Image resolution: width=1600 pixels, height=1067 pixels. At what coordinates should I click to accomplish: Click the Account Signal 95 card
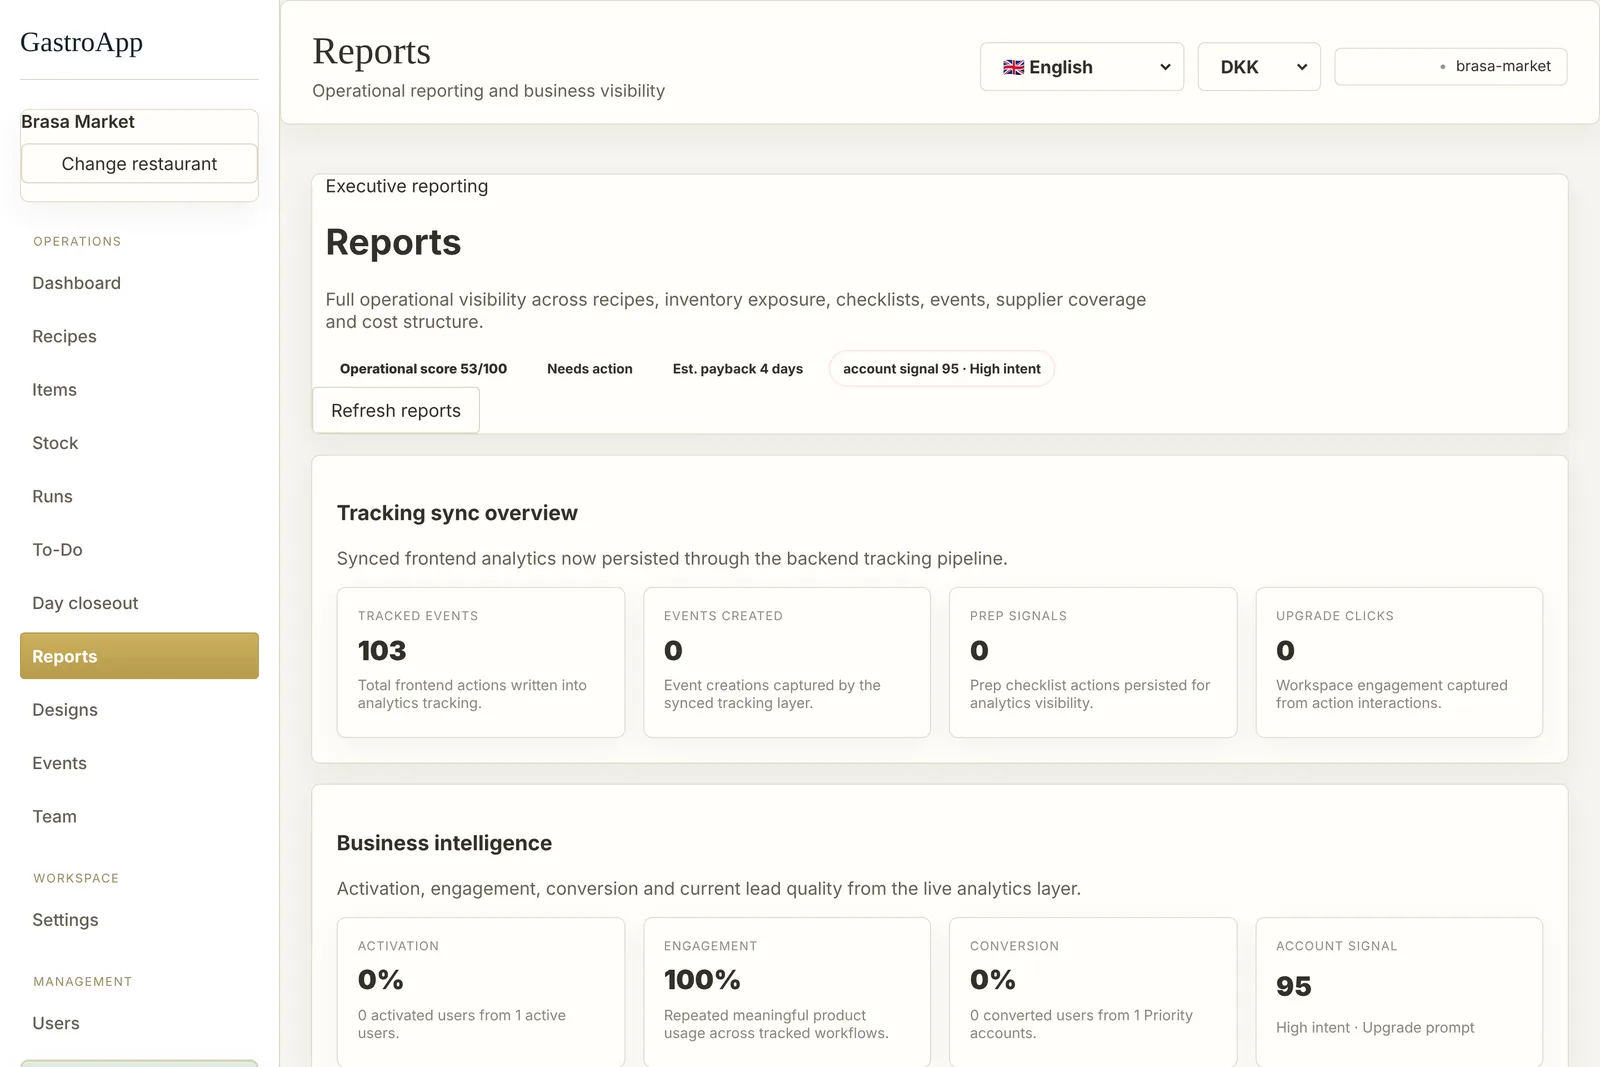click(1399, 992)
